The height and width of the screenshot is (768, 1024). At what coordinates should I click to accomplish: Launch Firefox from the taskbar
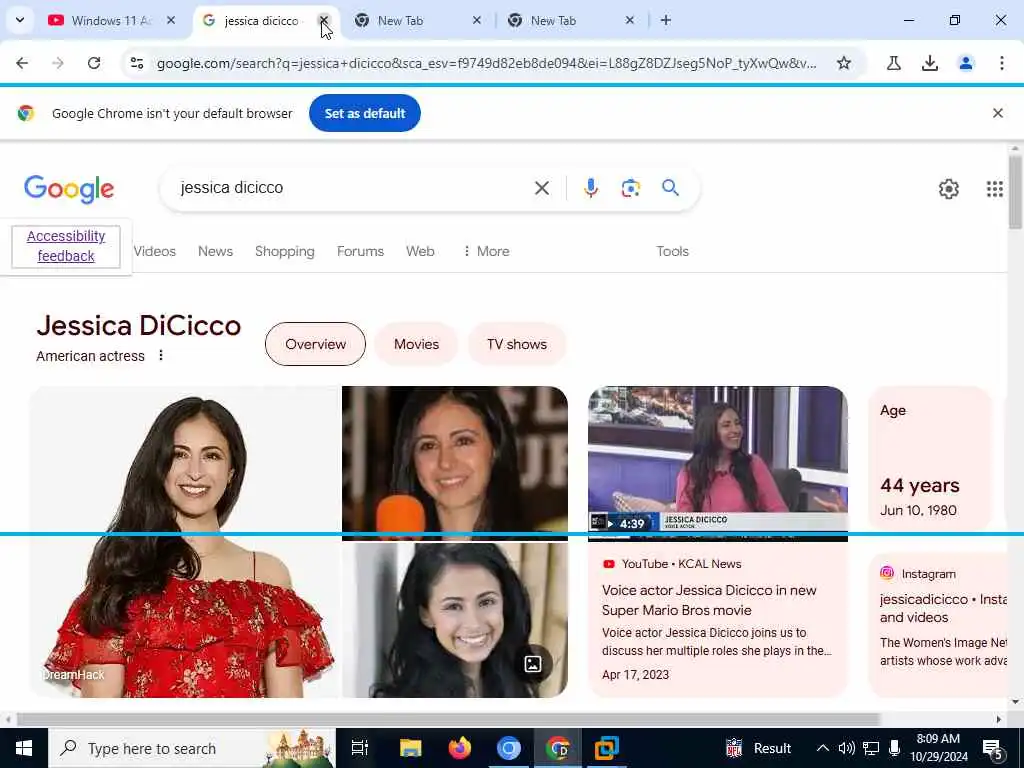pos(460,748)
